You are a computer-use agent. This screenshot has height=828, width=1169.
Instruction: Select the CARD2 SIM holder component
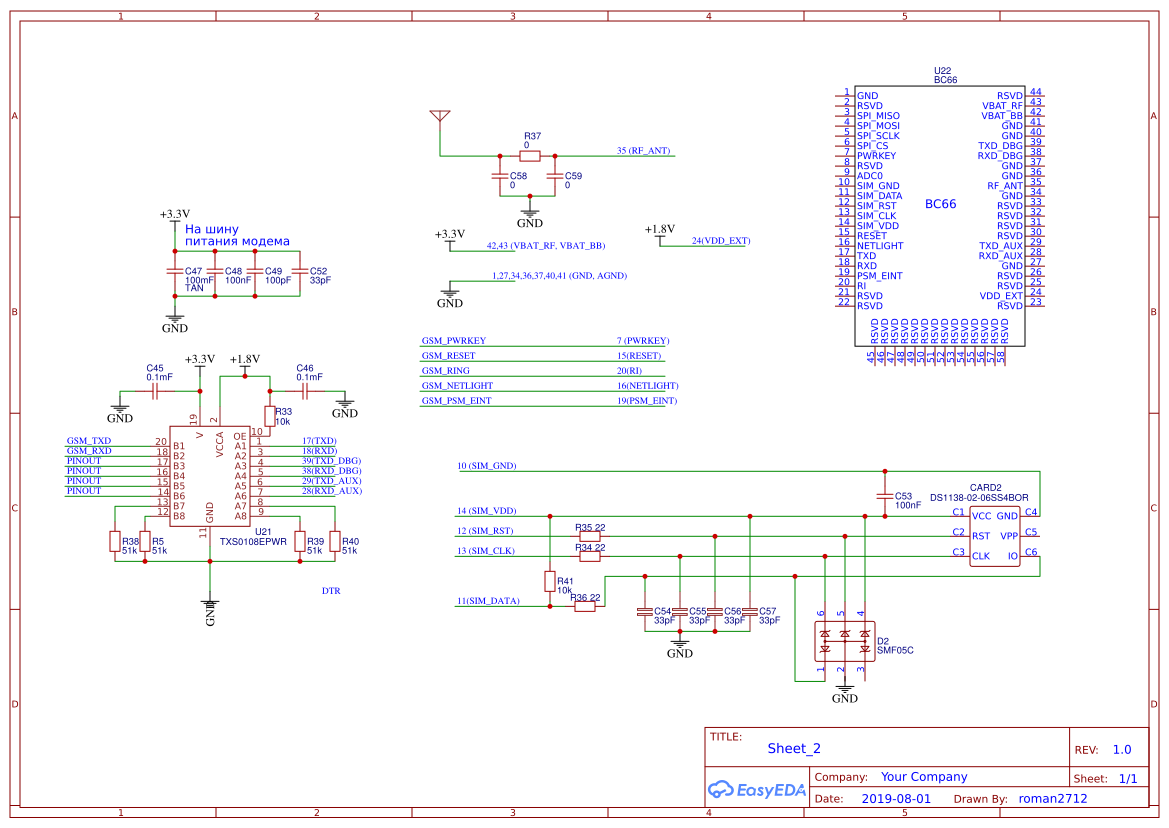click(x=995, y=536)
